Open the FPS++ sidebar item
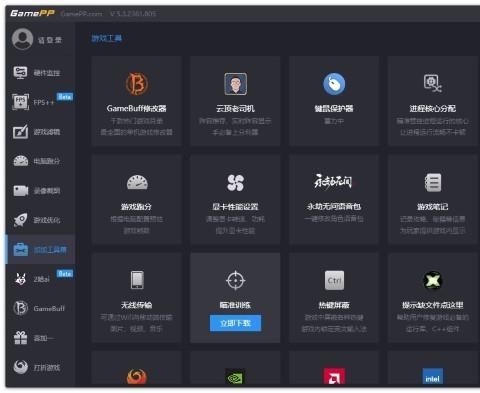The height and width of the screenshot is (393, 480). coord(40,102)
